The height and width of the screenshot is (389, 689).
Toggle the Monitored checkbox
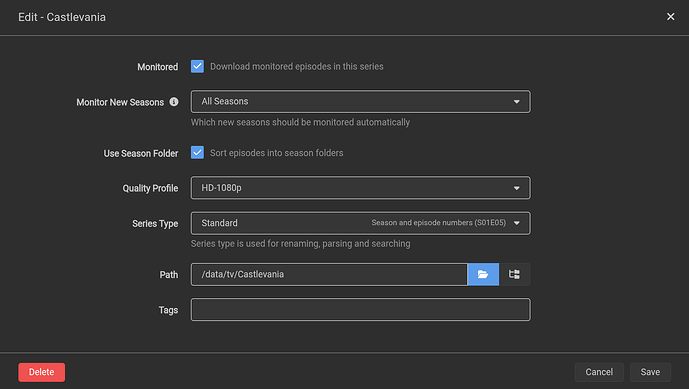click(197, 66)
